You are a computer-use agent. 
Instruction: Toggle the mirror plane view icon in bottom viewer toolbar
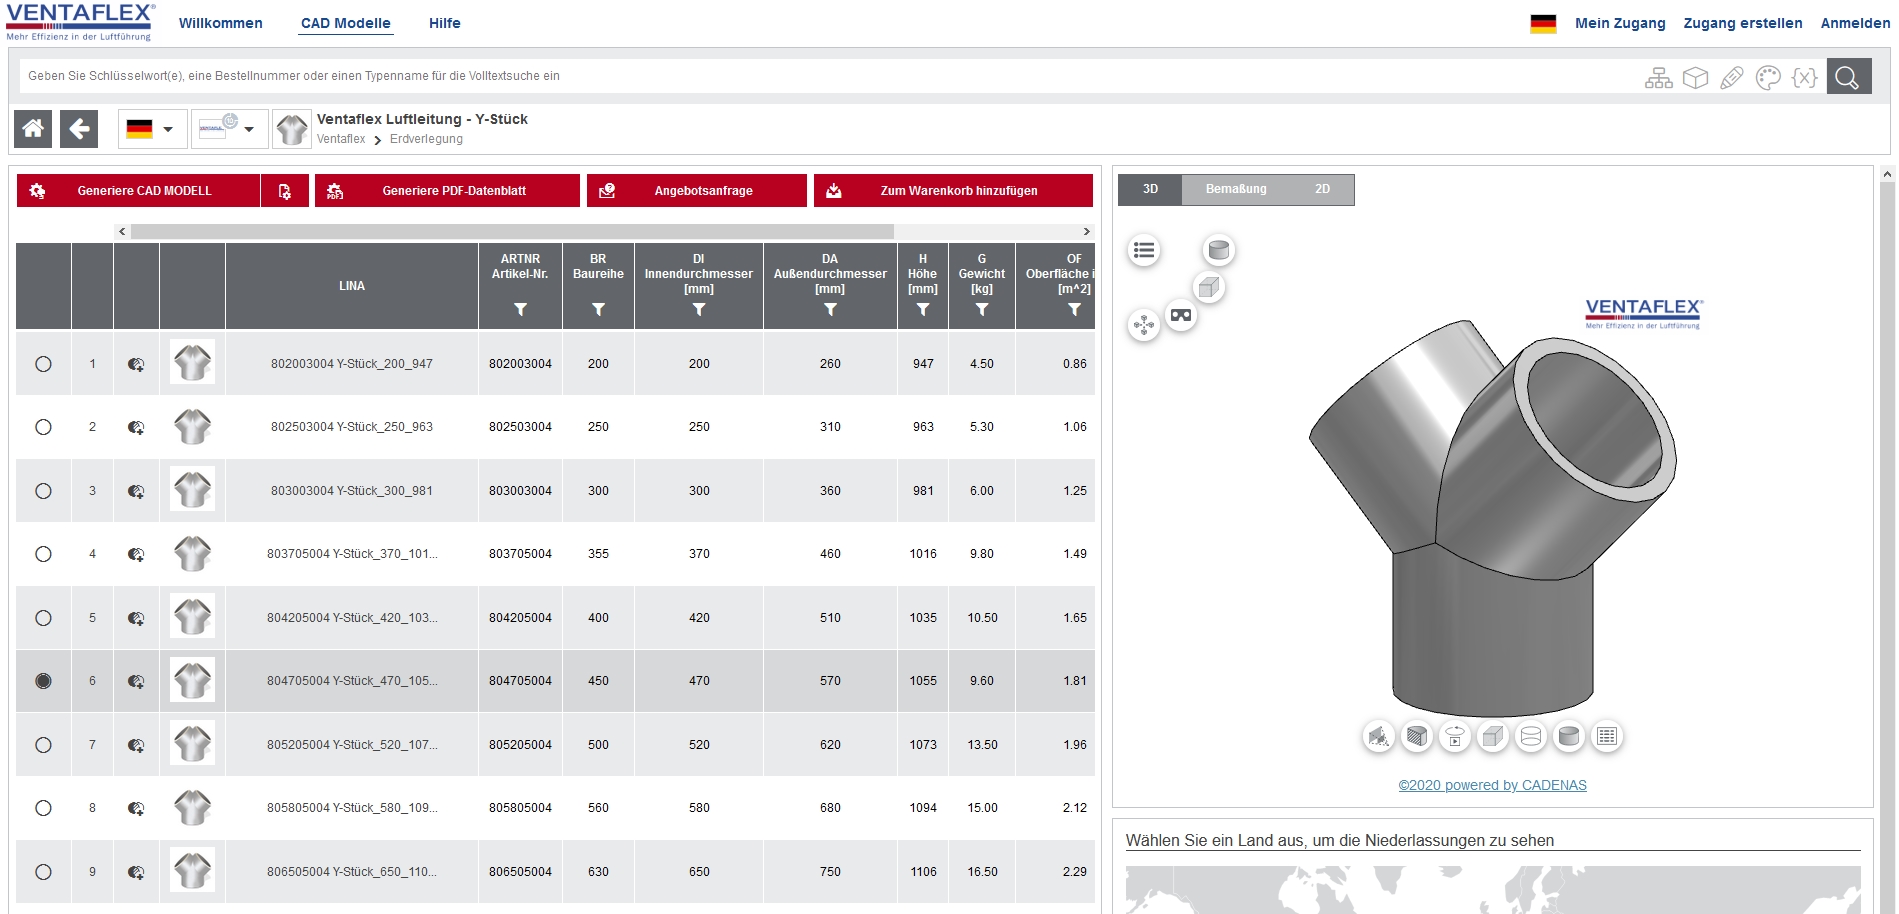[1379, 737]
